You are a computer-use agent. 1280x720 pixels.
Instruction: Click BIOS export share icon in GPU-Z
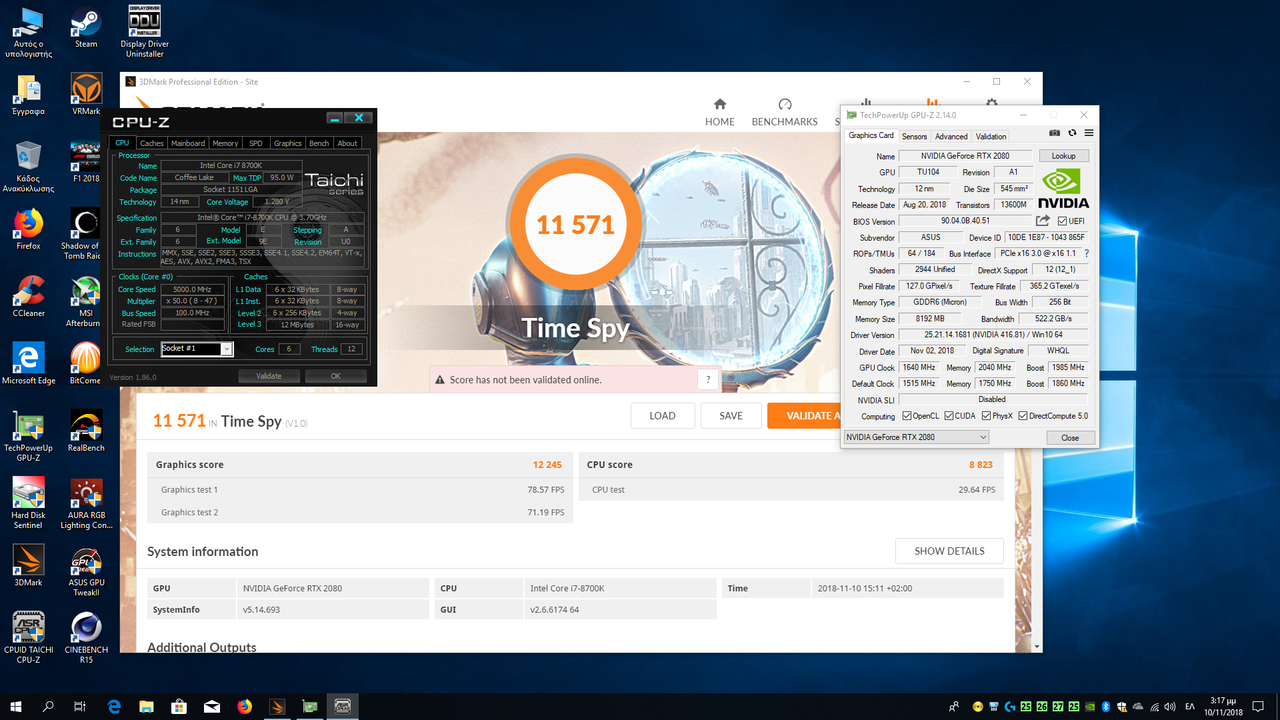click(1043, 221)
